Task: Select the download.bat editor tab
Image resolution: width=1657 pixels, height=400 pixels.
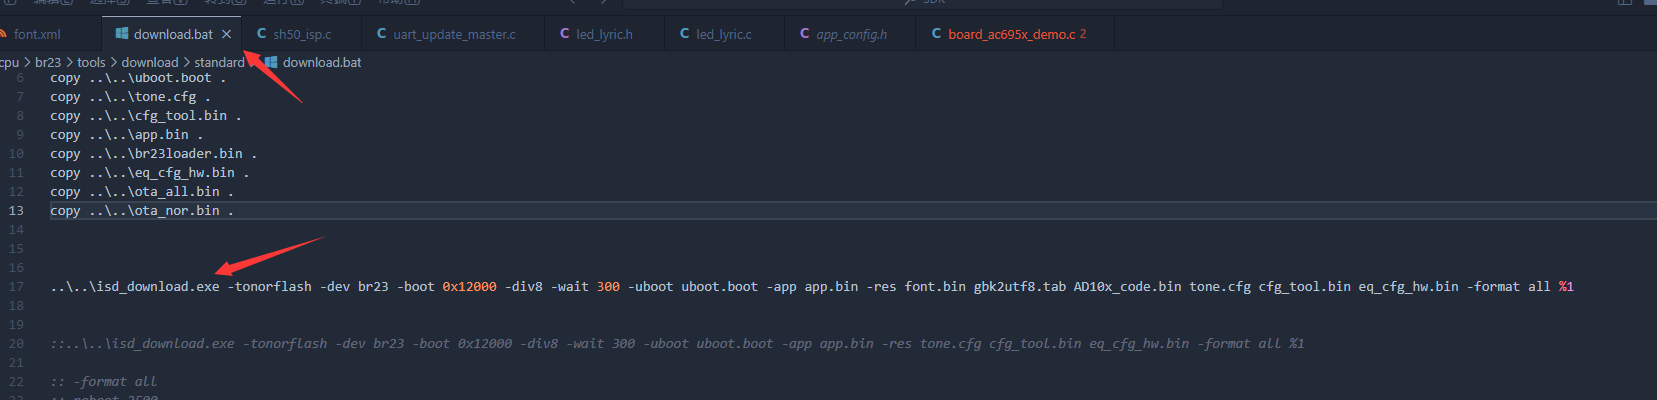Action: click(172, 34)
